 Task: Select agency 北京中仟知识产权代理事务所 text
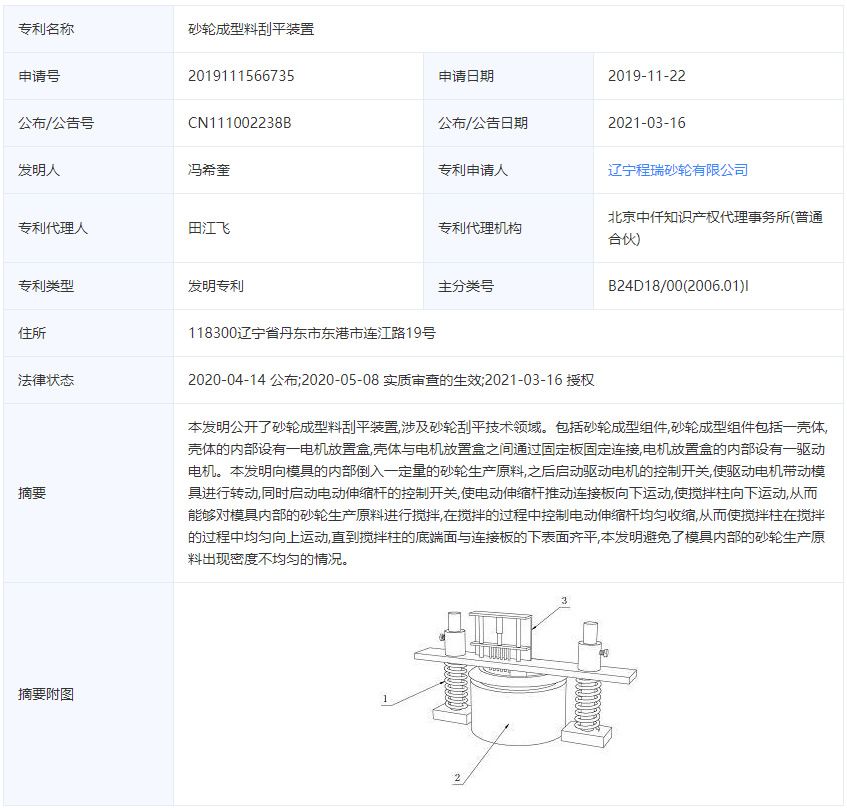(x=700, y=217)
